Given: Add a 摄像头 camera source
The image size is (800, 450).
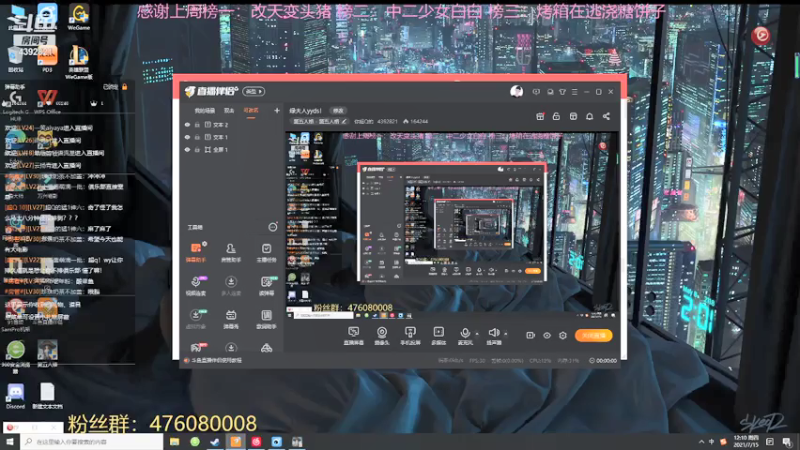Looking at the screenshot, I should point(382,336).
